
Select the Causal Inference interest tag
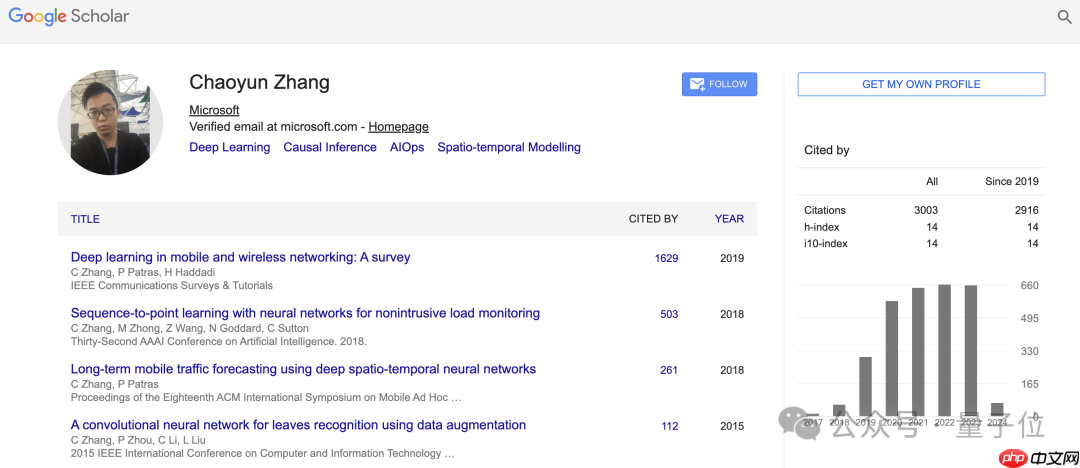tap(330, 147)
